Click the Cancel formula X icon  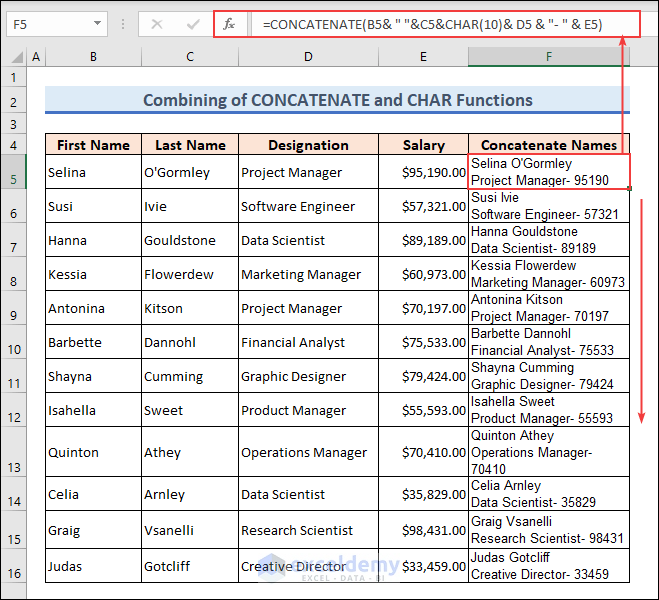[156, 24]
